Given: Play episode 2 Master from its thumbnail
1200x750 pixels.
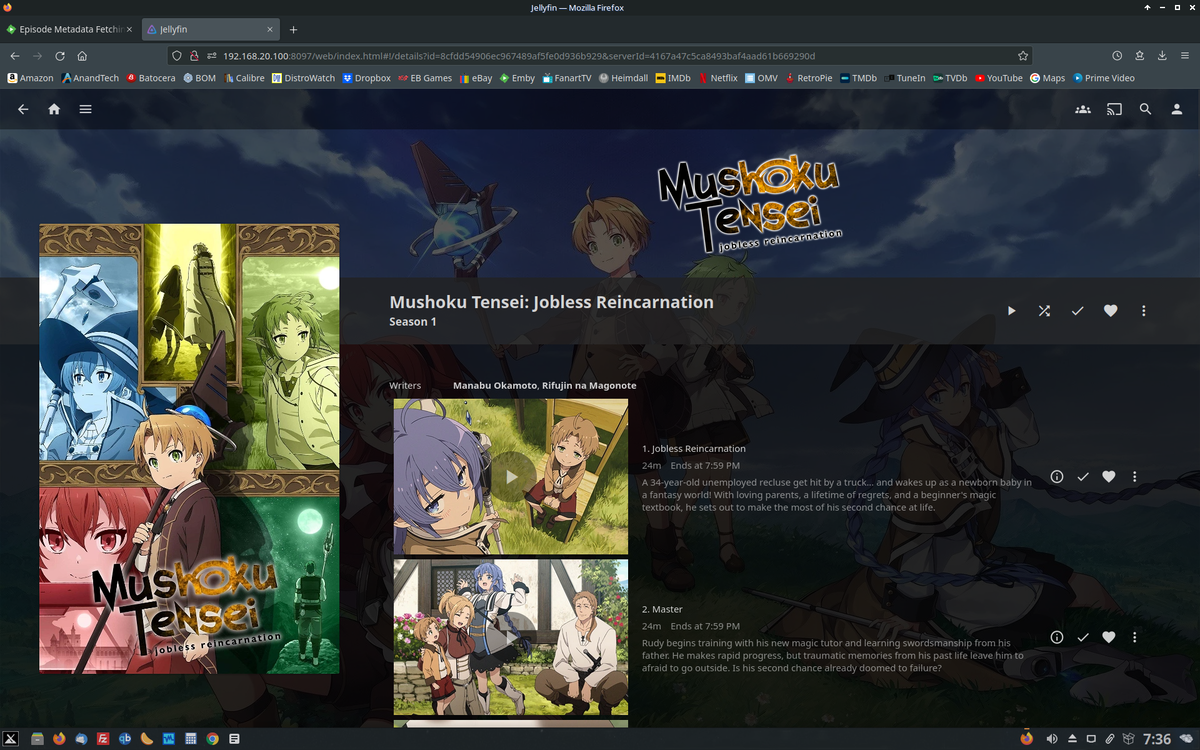Looking at the screenshot, I should (511, 637).
